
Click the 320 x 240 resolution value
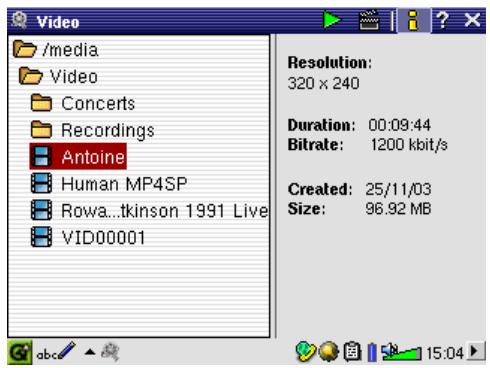click(x=323, y=83)
